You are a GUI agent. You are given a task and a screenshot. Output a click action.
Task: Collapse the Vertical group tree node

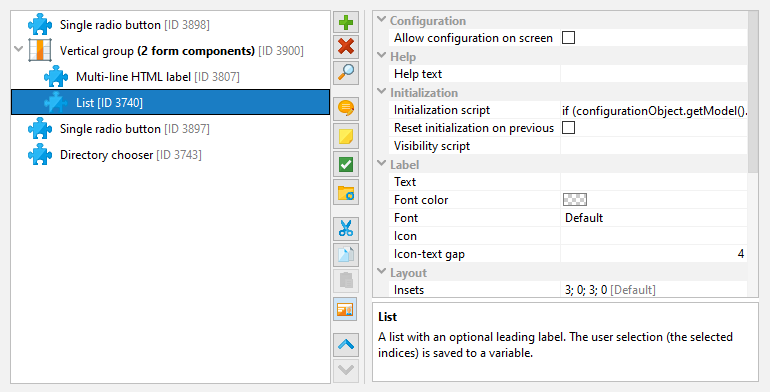point(19,50)
